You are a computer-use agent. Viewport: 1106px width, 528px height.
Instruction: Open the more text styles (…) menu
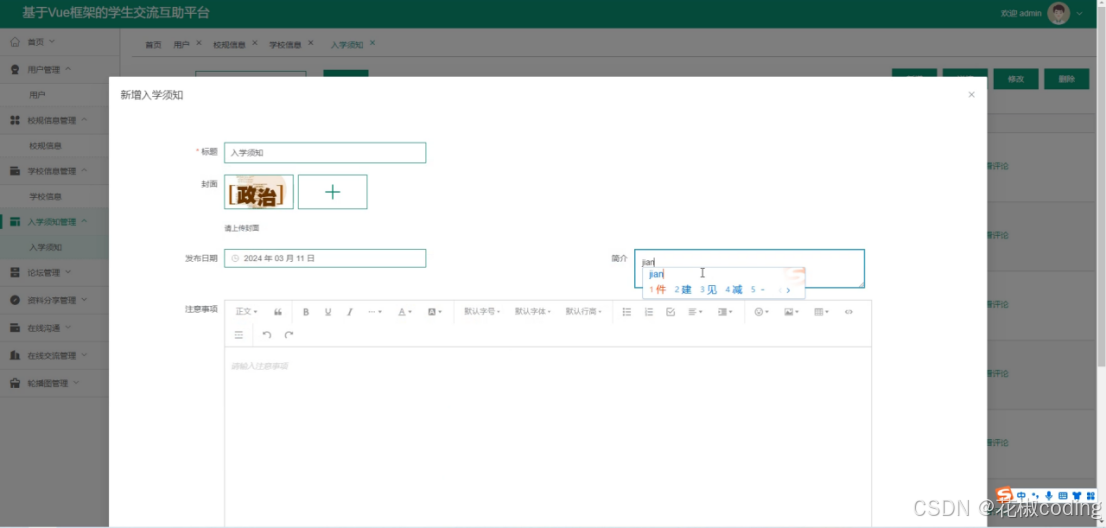coord(375,312)
